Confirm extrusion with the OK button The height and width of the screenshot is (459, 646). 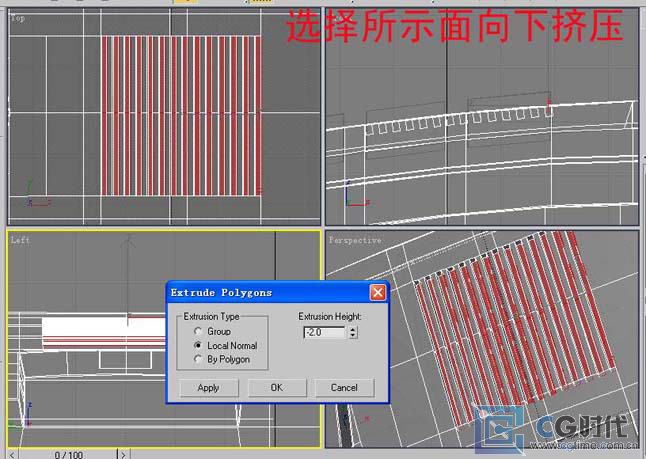click(x=277, y=388)
